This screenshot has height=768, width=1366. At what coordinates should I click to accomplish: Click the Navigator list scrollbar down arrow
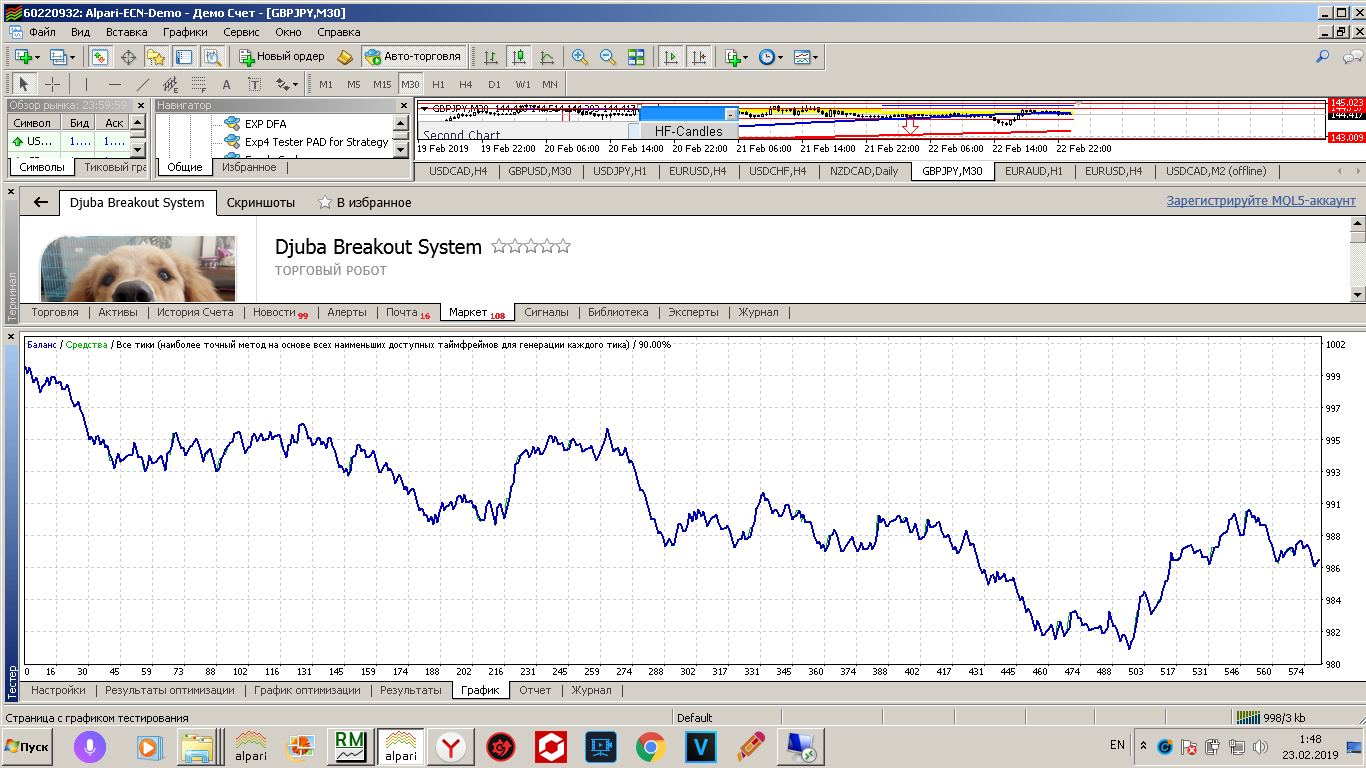pyautogui.click(x=402, y=149)
